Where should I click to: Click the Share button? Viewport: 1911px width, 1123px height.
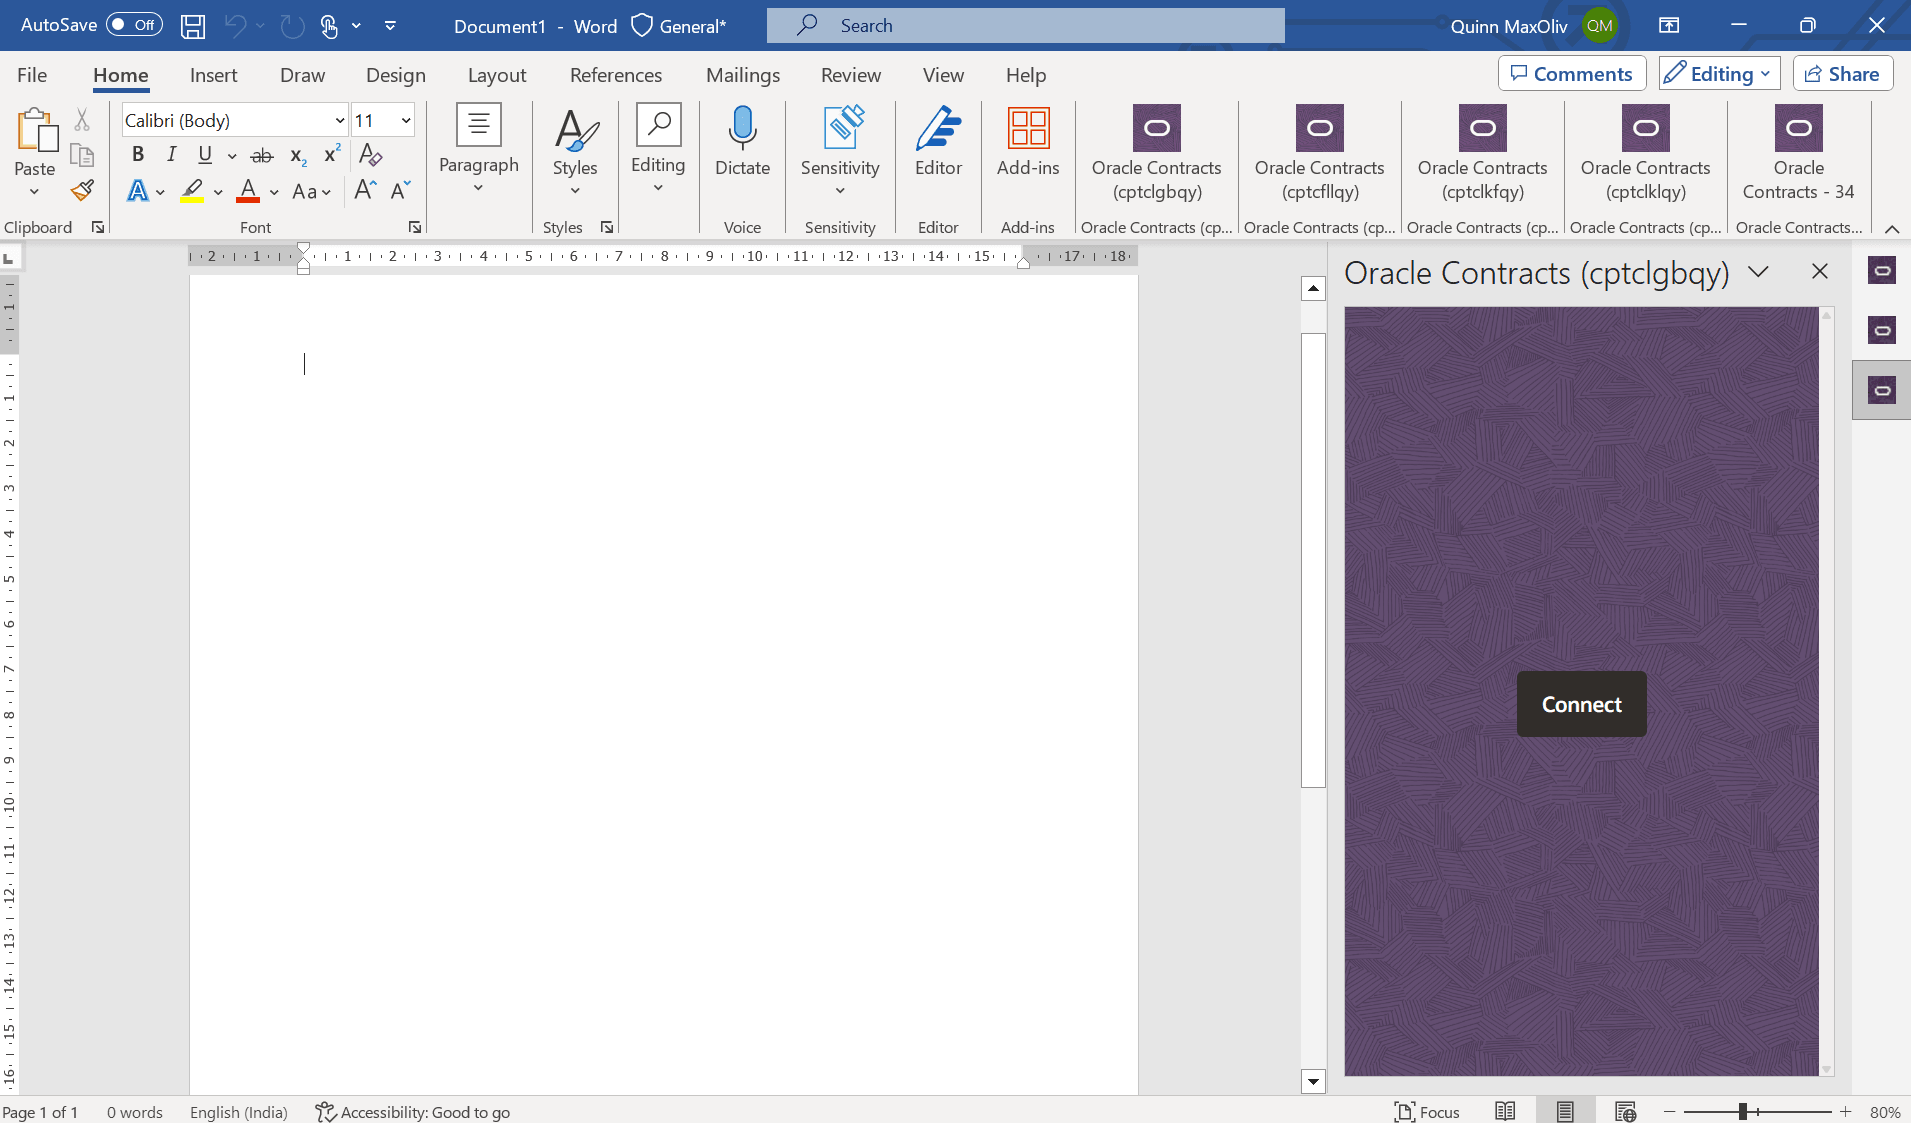point(1843,74)
